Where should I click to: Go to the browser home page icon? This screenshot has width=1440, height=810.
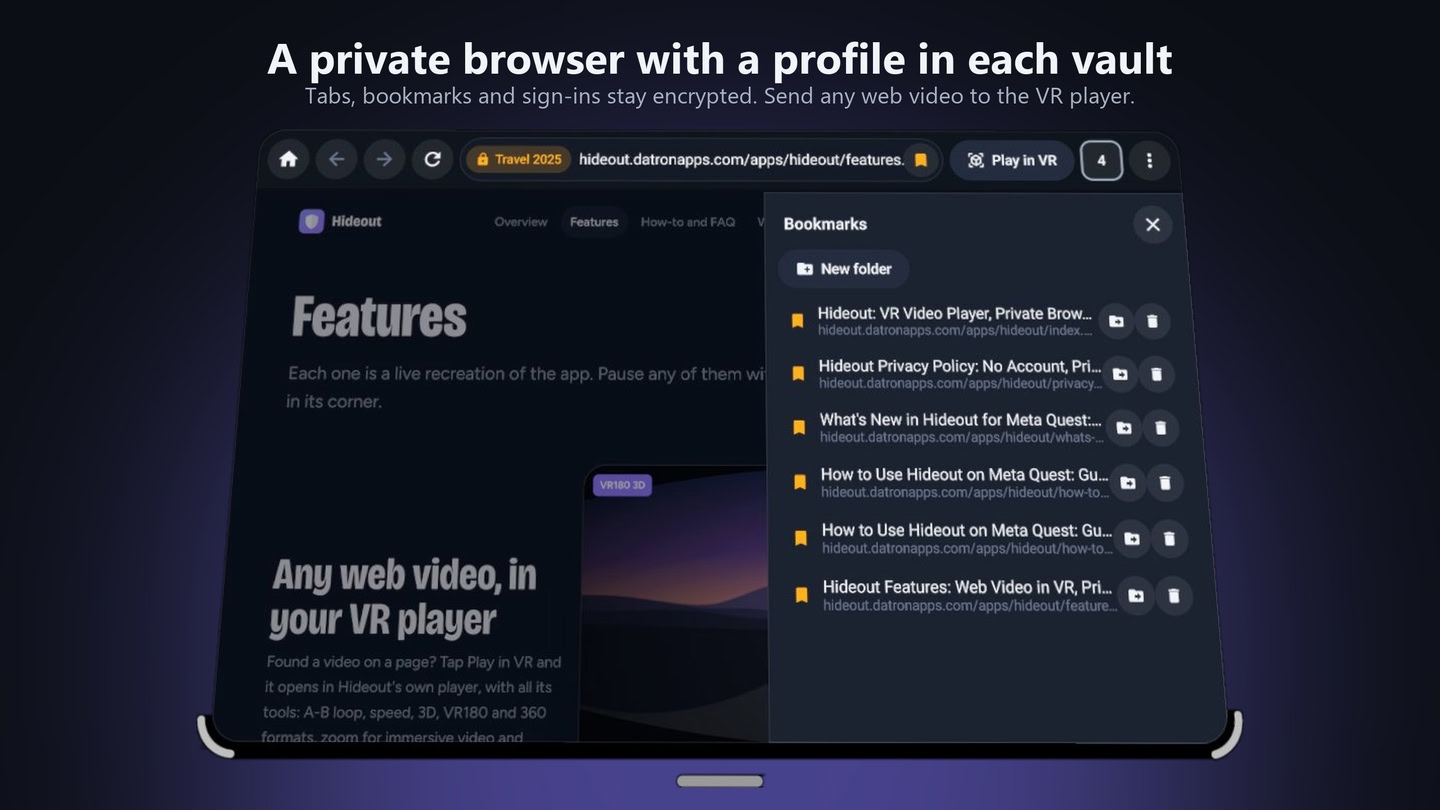pyautogui.click(x=289, y=159)
